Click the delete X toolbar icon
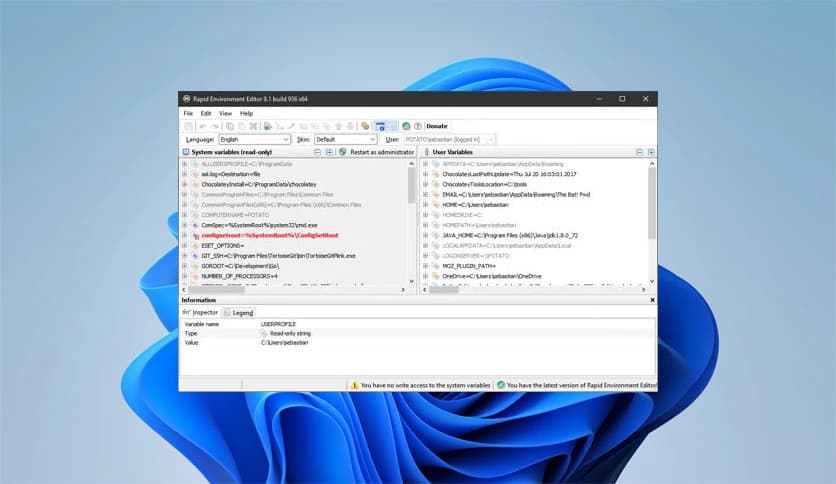This screenshot has height=484, width=836. (253, 126)
